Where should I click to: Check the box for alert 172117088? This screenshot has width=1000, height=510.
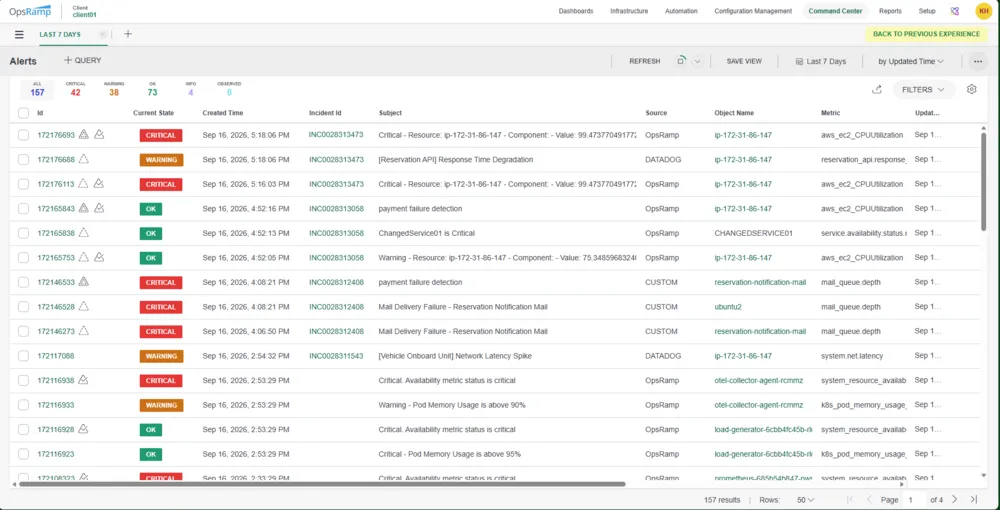[x=23, y=356]
